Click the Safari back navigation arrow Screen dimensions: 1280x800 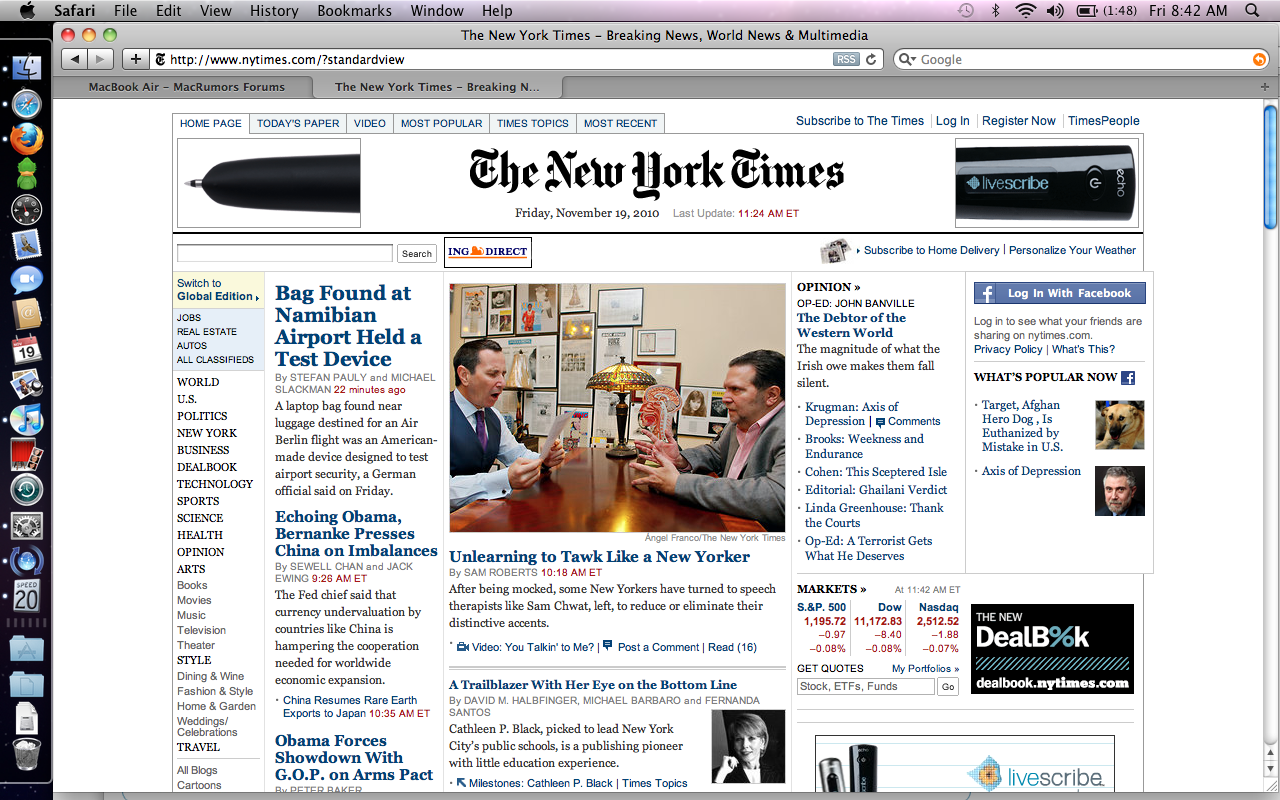(75, 59)
